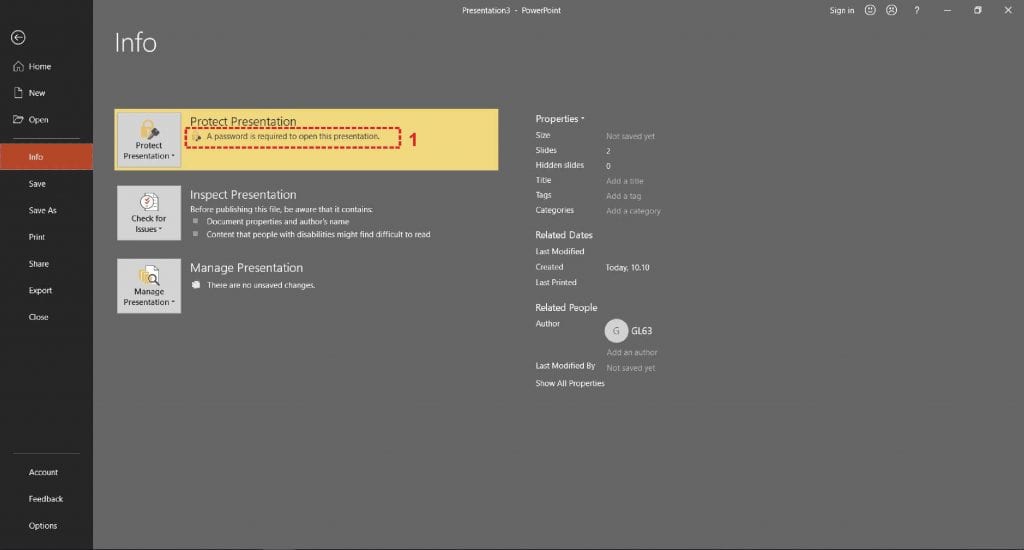Restore down the PowerPoint window
The height and width of the screenshot is (550, 1024).
[978, 10]
